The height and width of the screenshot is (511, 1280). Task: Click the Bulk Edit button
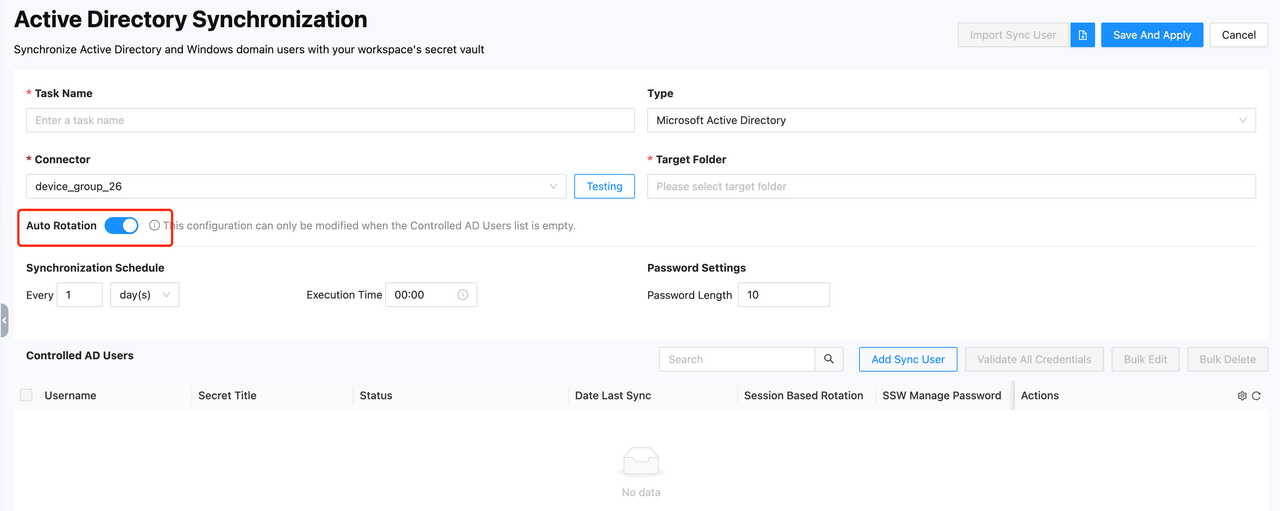1146,359
